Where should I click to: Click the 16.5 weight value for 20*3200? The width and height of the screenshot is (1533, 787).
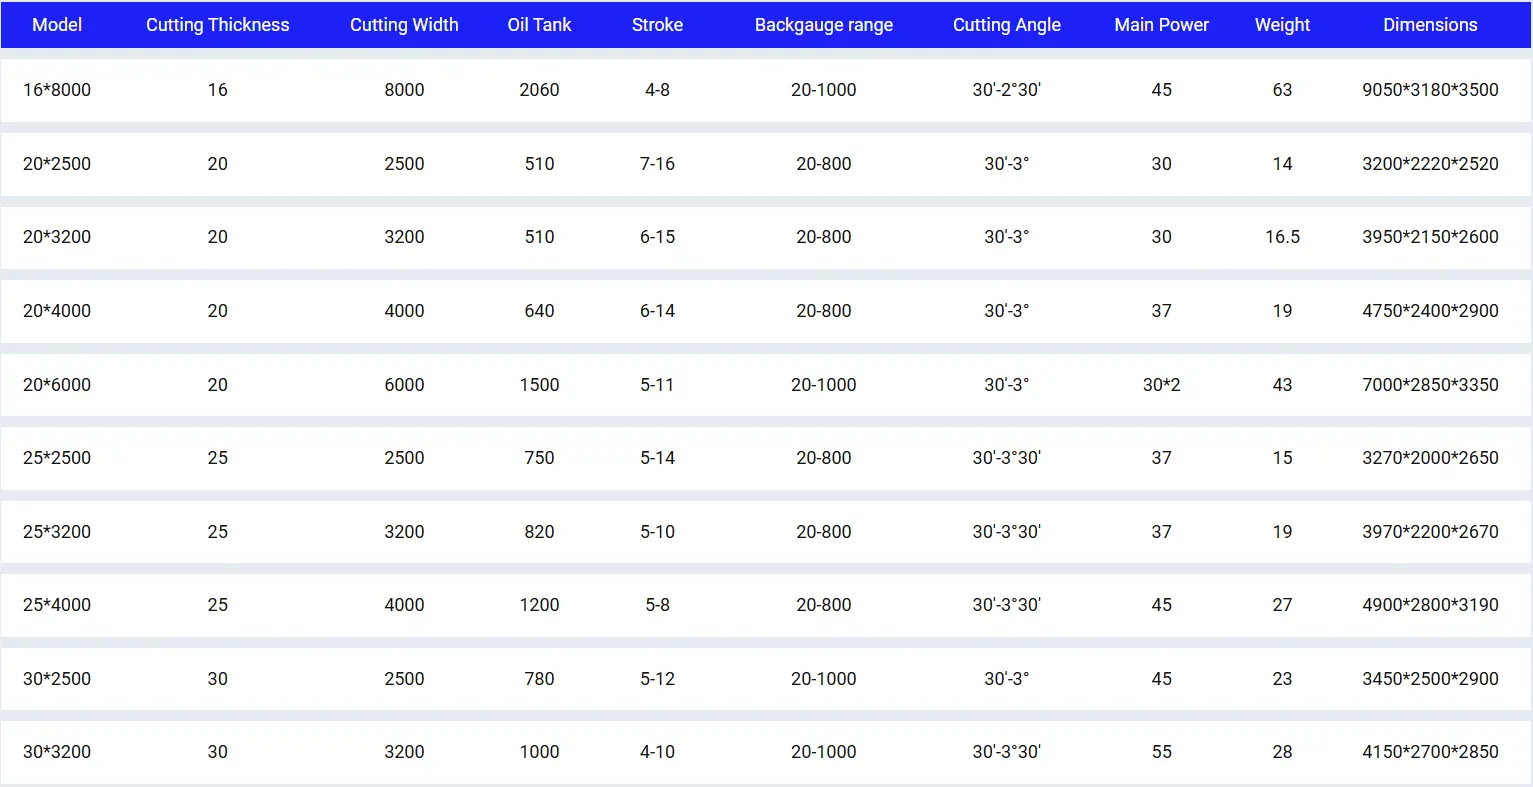pos(1282,237)
